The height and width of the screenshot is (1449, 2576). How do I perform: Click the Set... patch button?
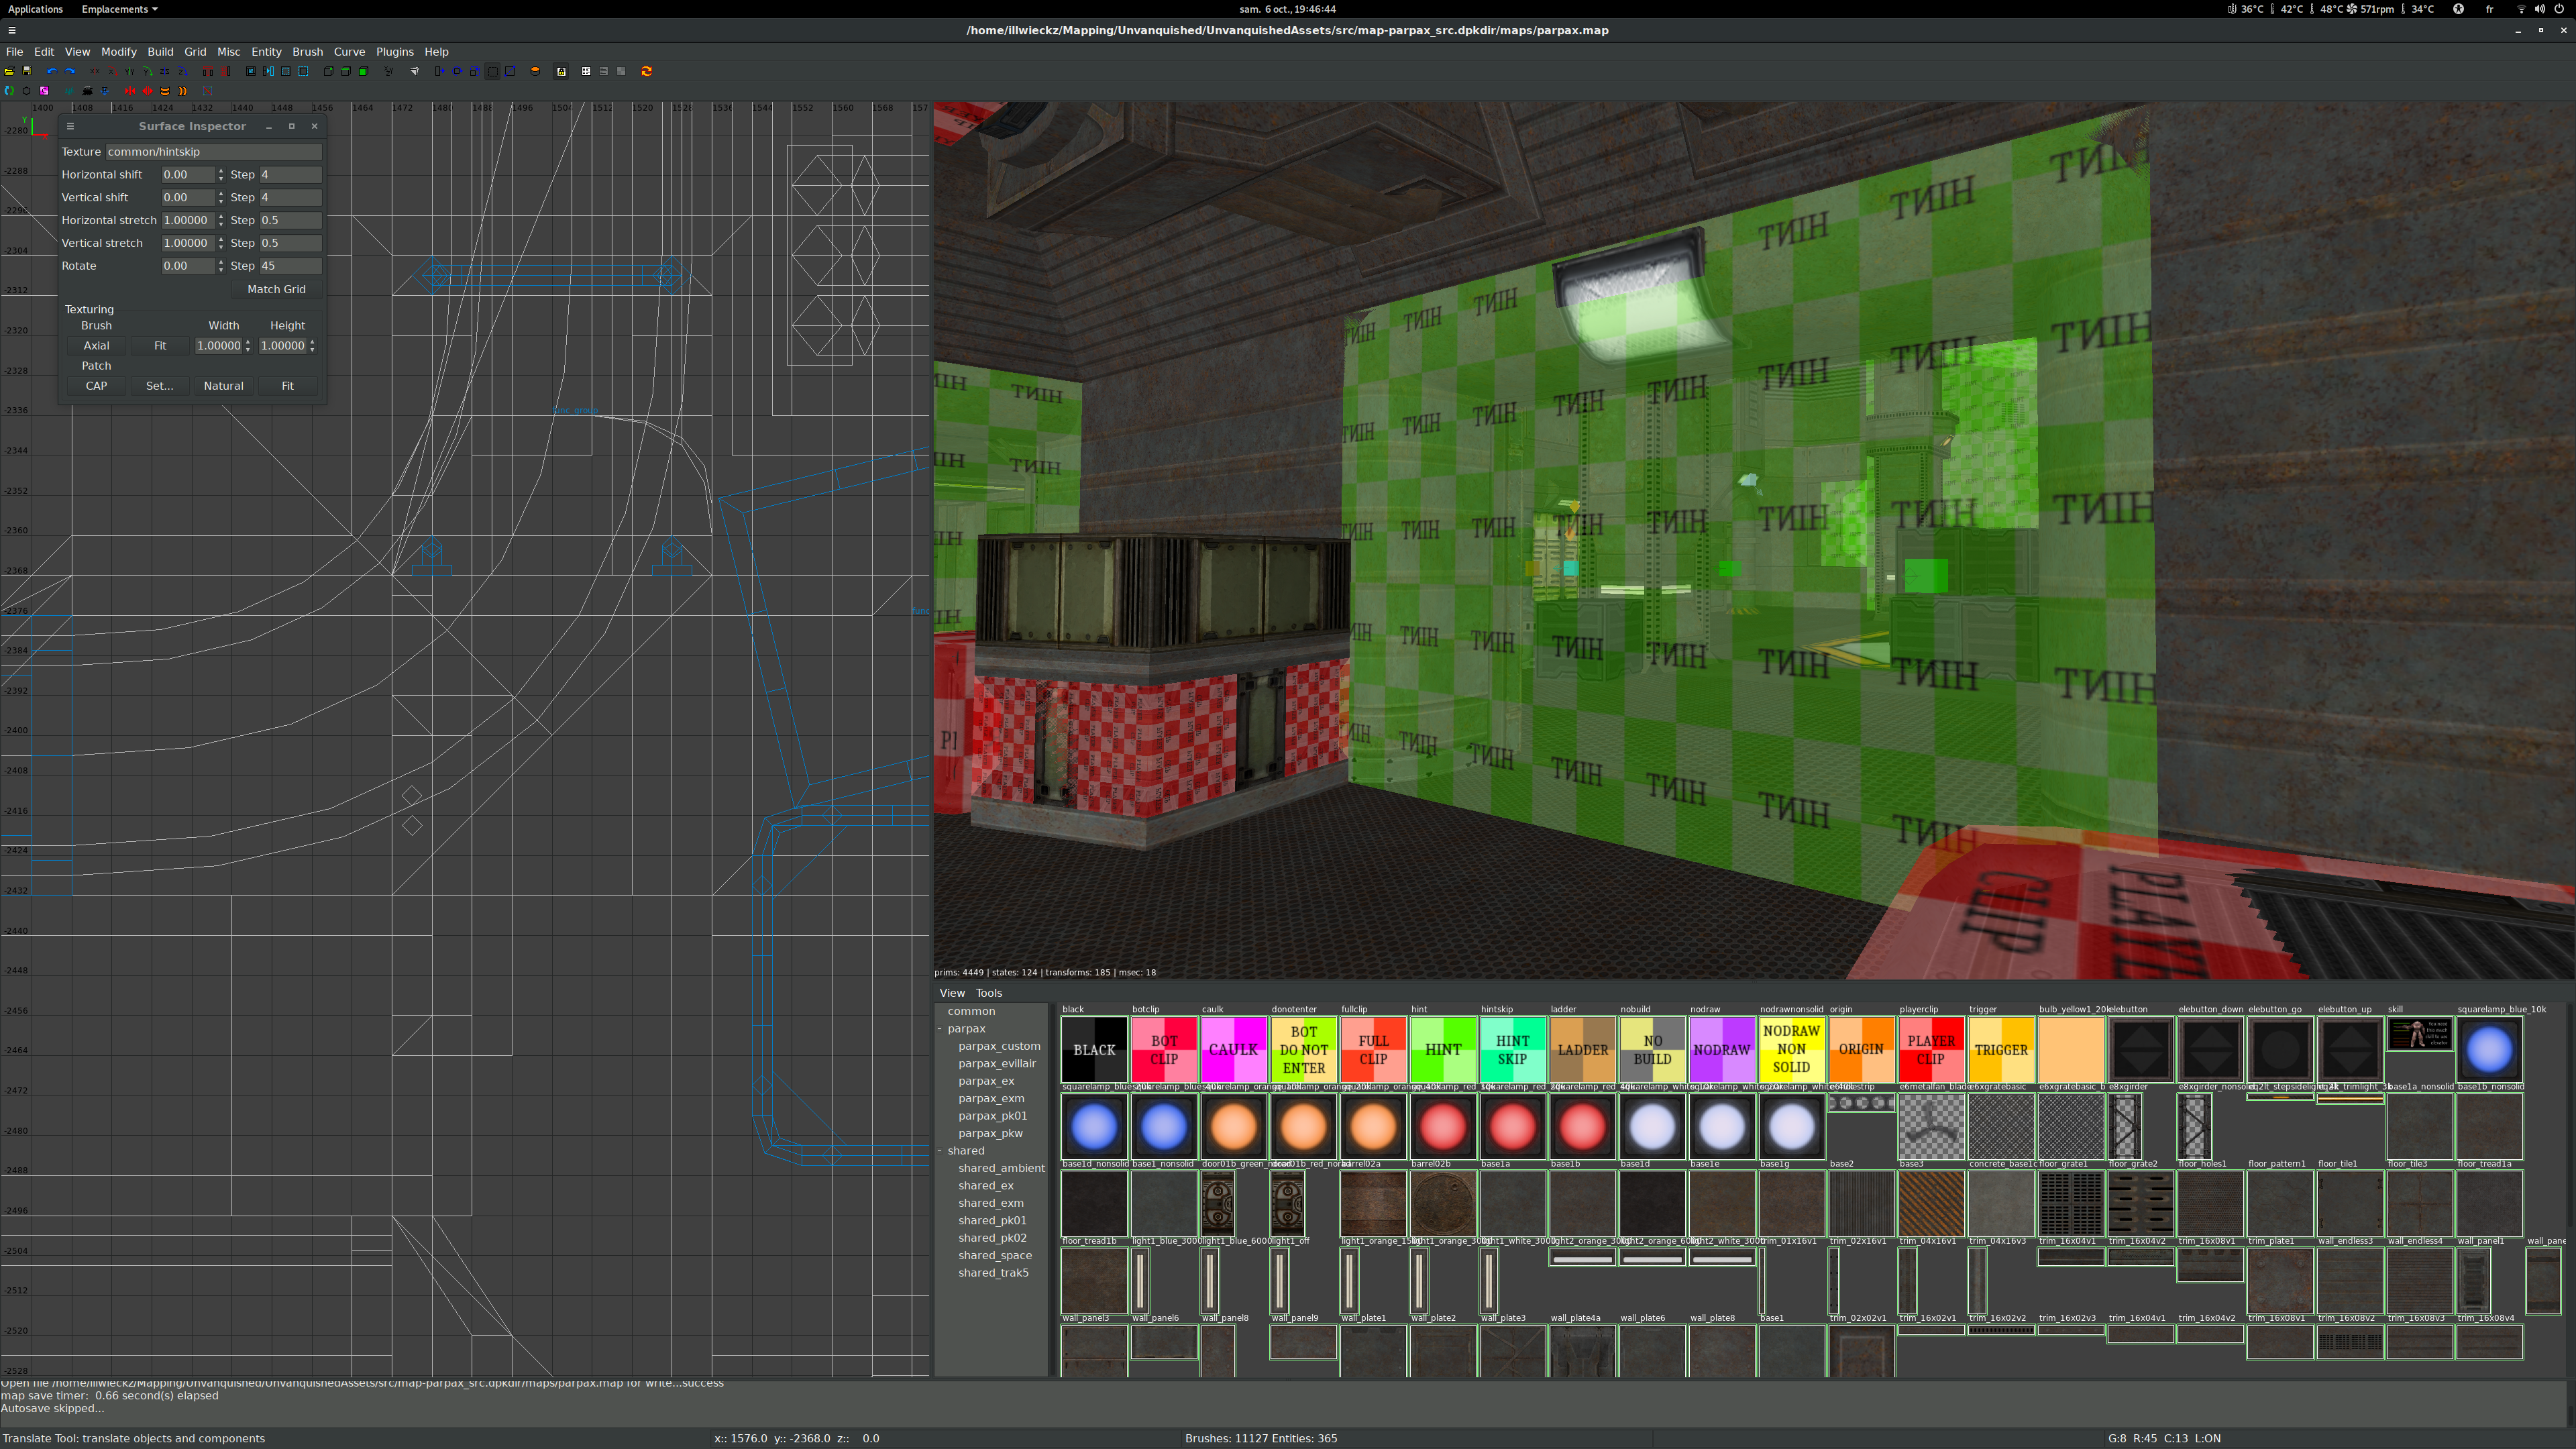tap(160, 386)
